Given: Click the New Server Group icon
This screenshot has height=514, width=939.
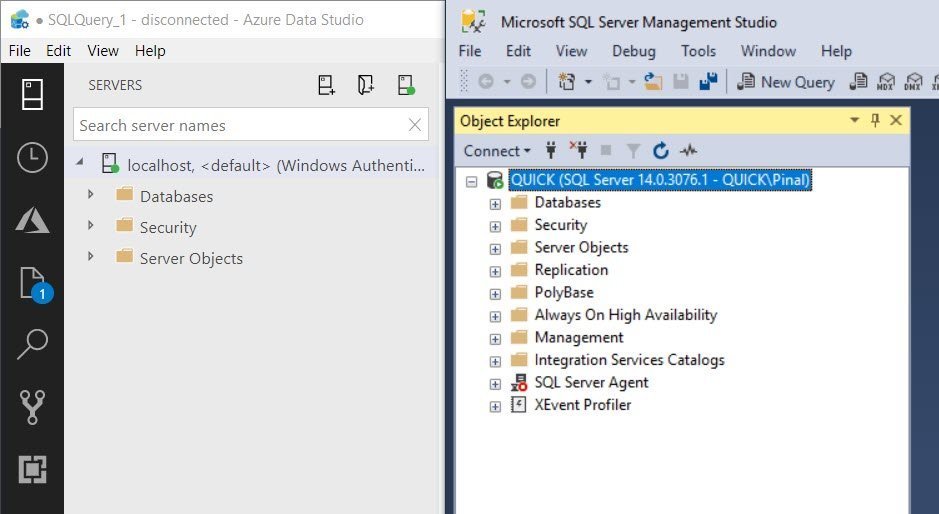Looking at the screenshot, I should point(366,85).
